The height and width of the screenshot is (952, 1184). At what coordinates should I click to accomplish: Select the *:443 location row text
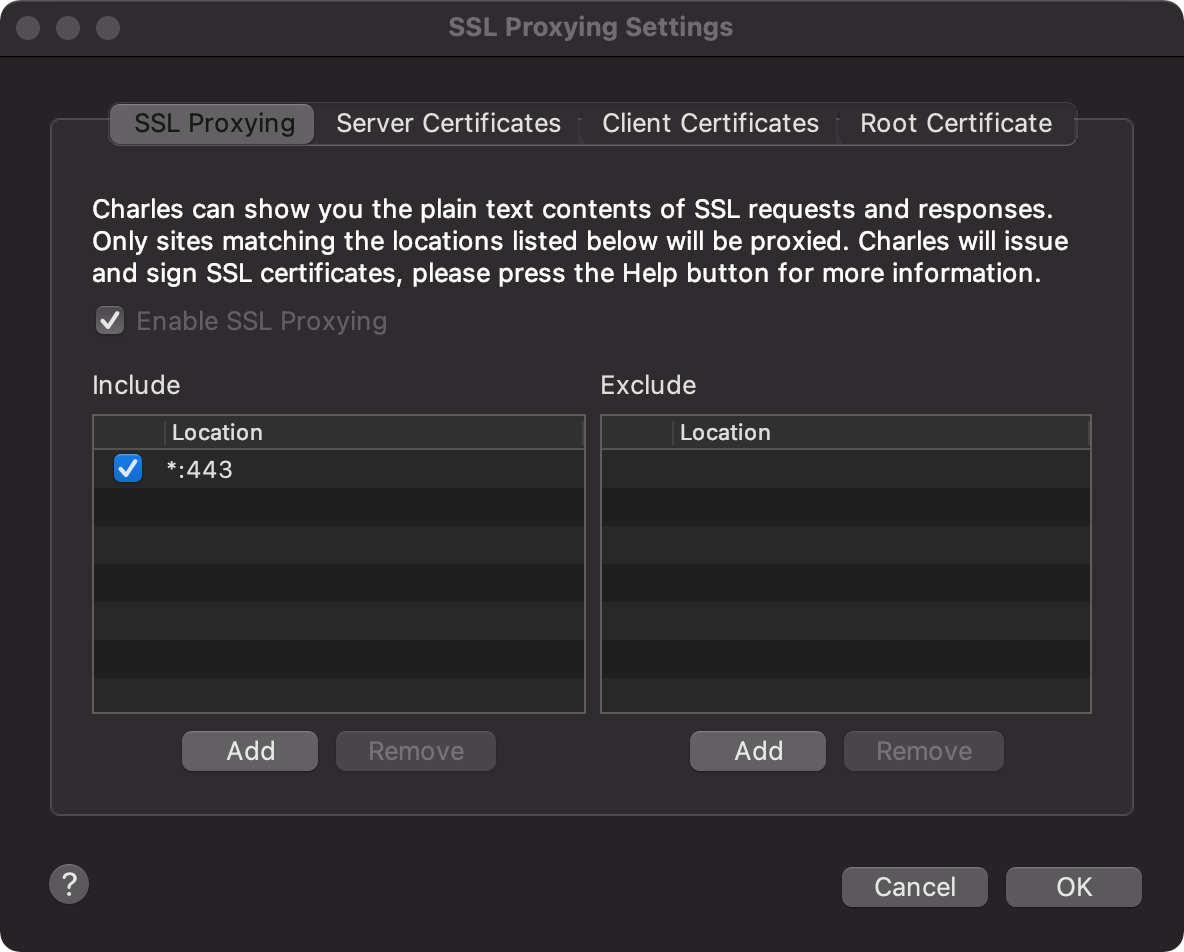(199, 470)
